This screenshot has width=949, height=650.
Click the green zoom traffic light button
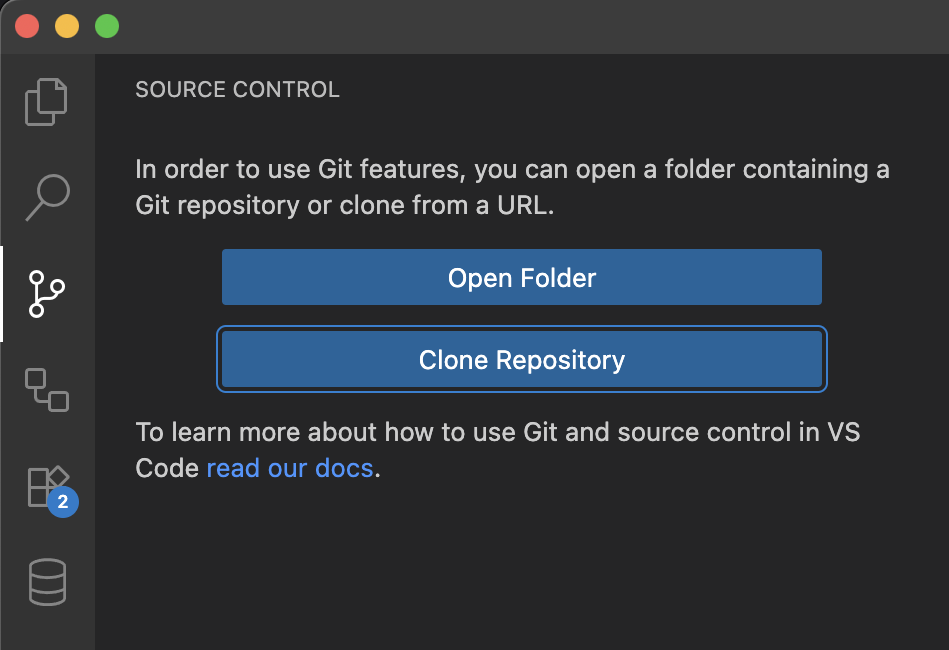(107, 26)
